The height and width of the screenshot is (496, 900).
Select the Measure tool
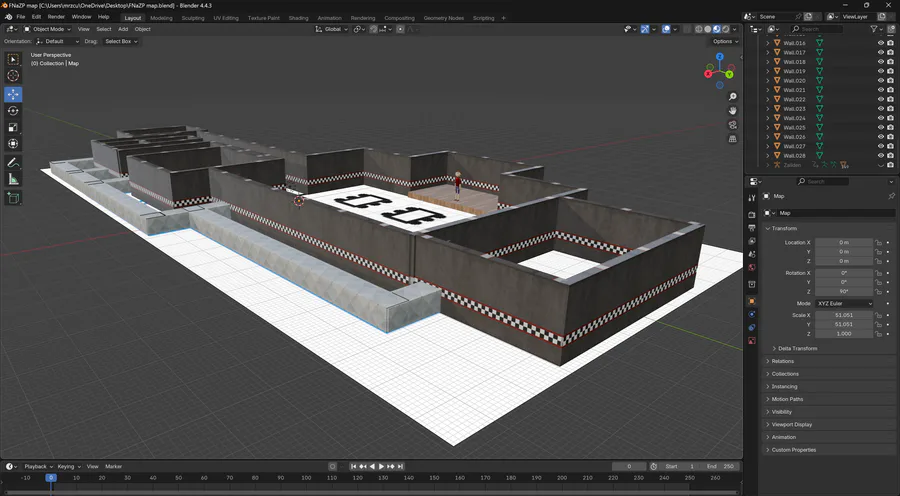tap(13, 180)
